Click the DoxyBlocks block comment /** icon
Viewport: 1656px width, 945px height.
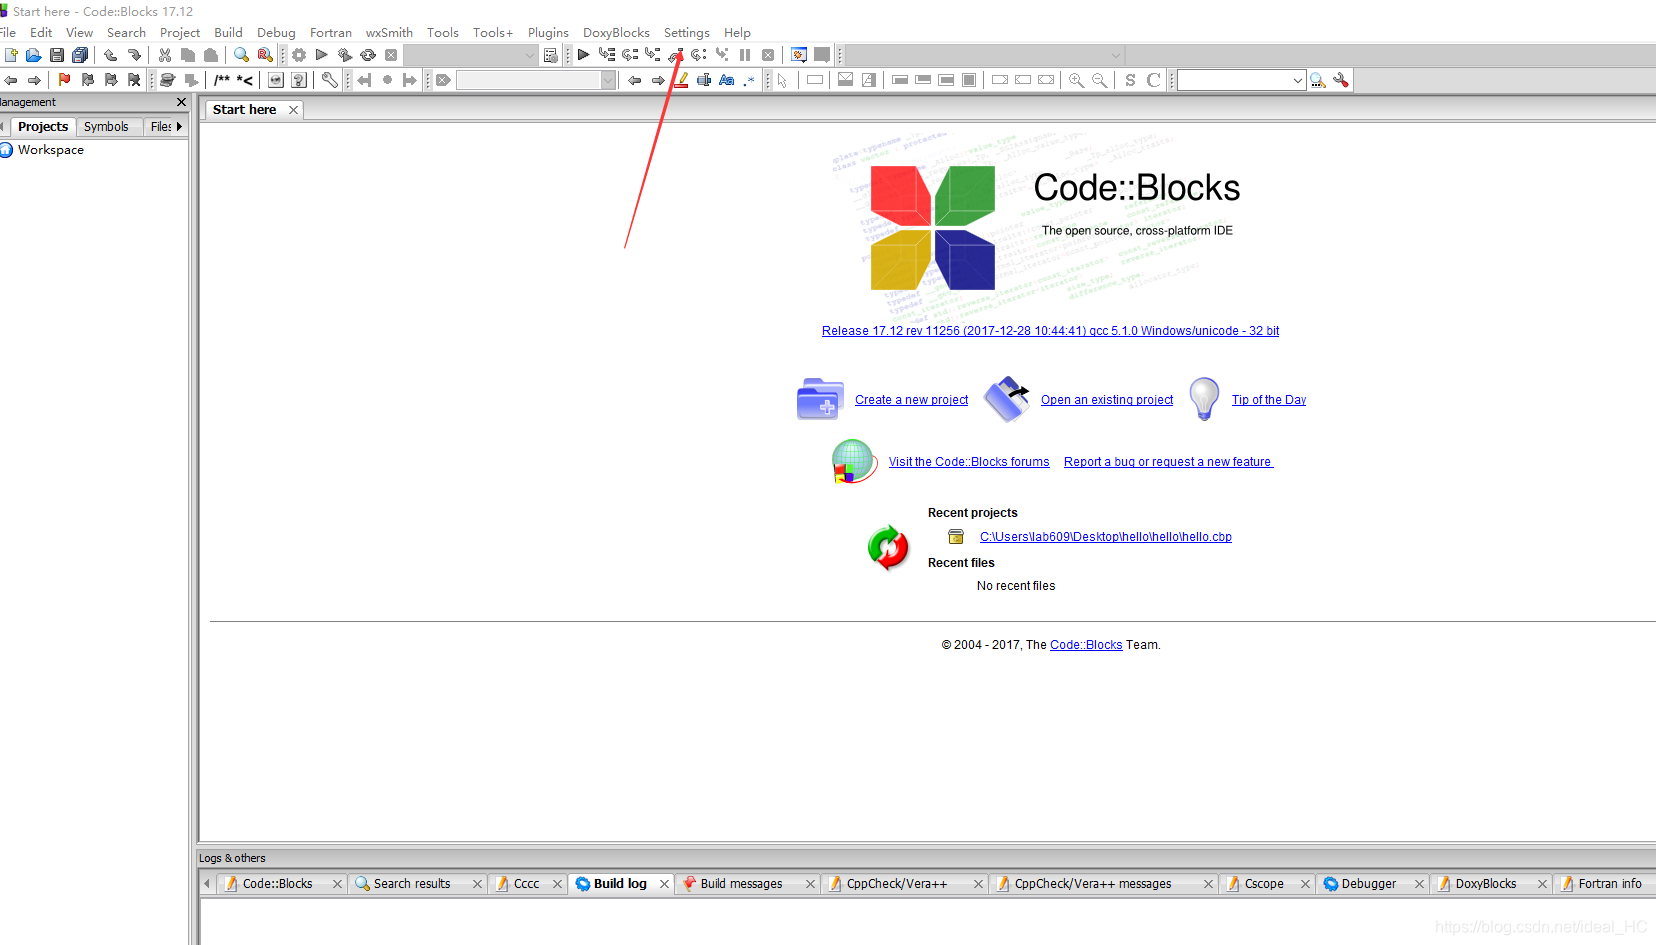(222, 80)
